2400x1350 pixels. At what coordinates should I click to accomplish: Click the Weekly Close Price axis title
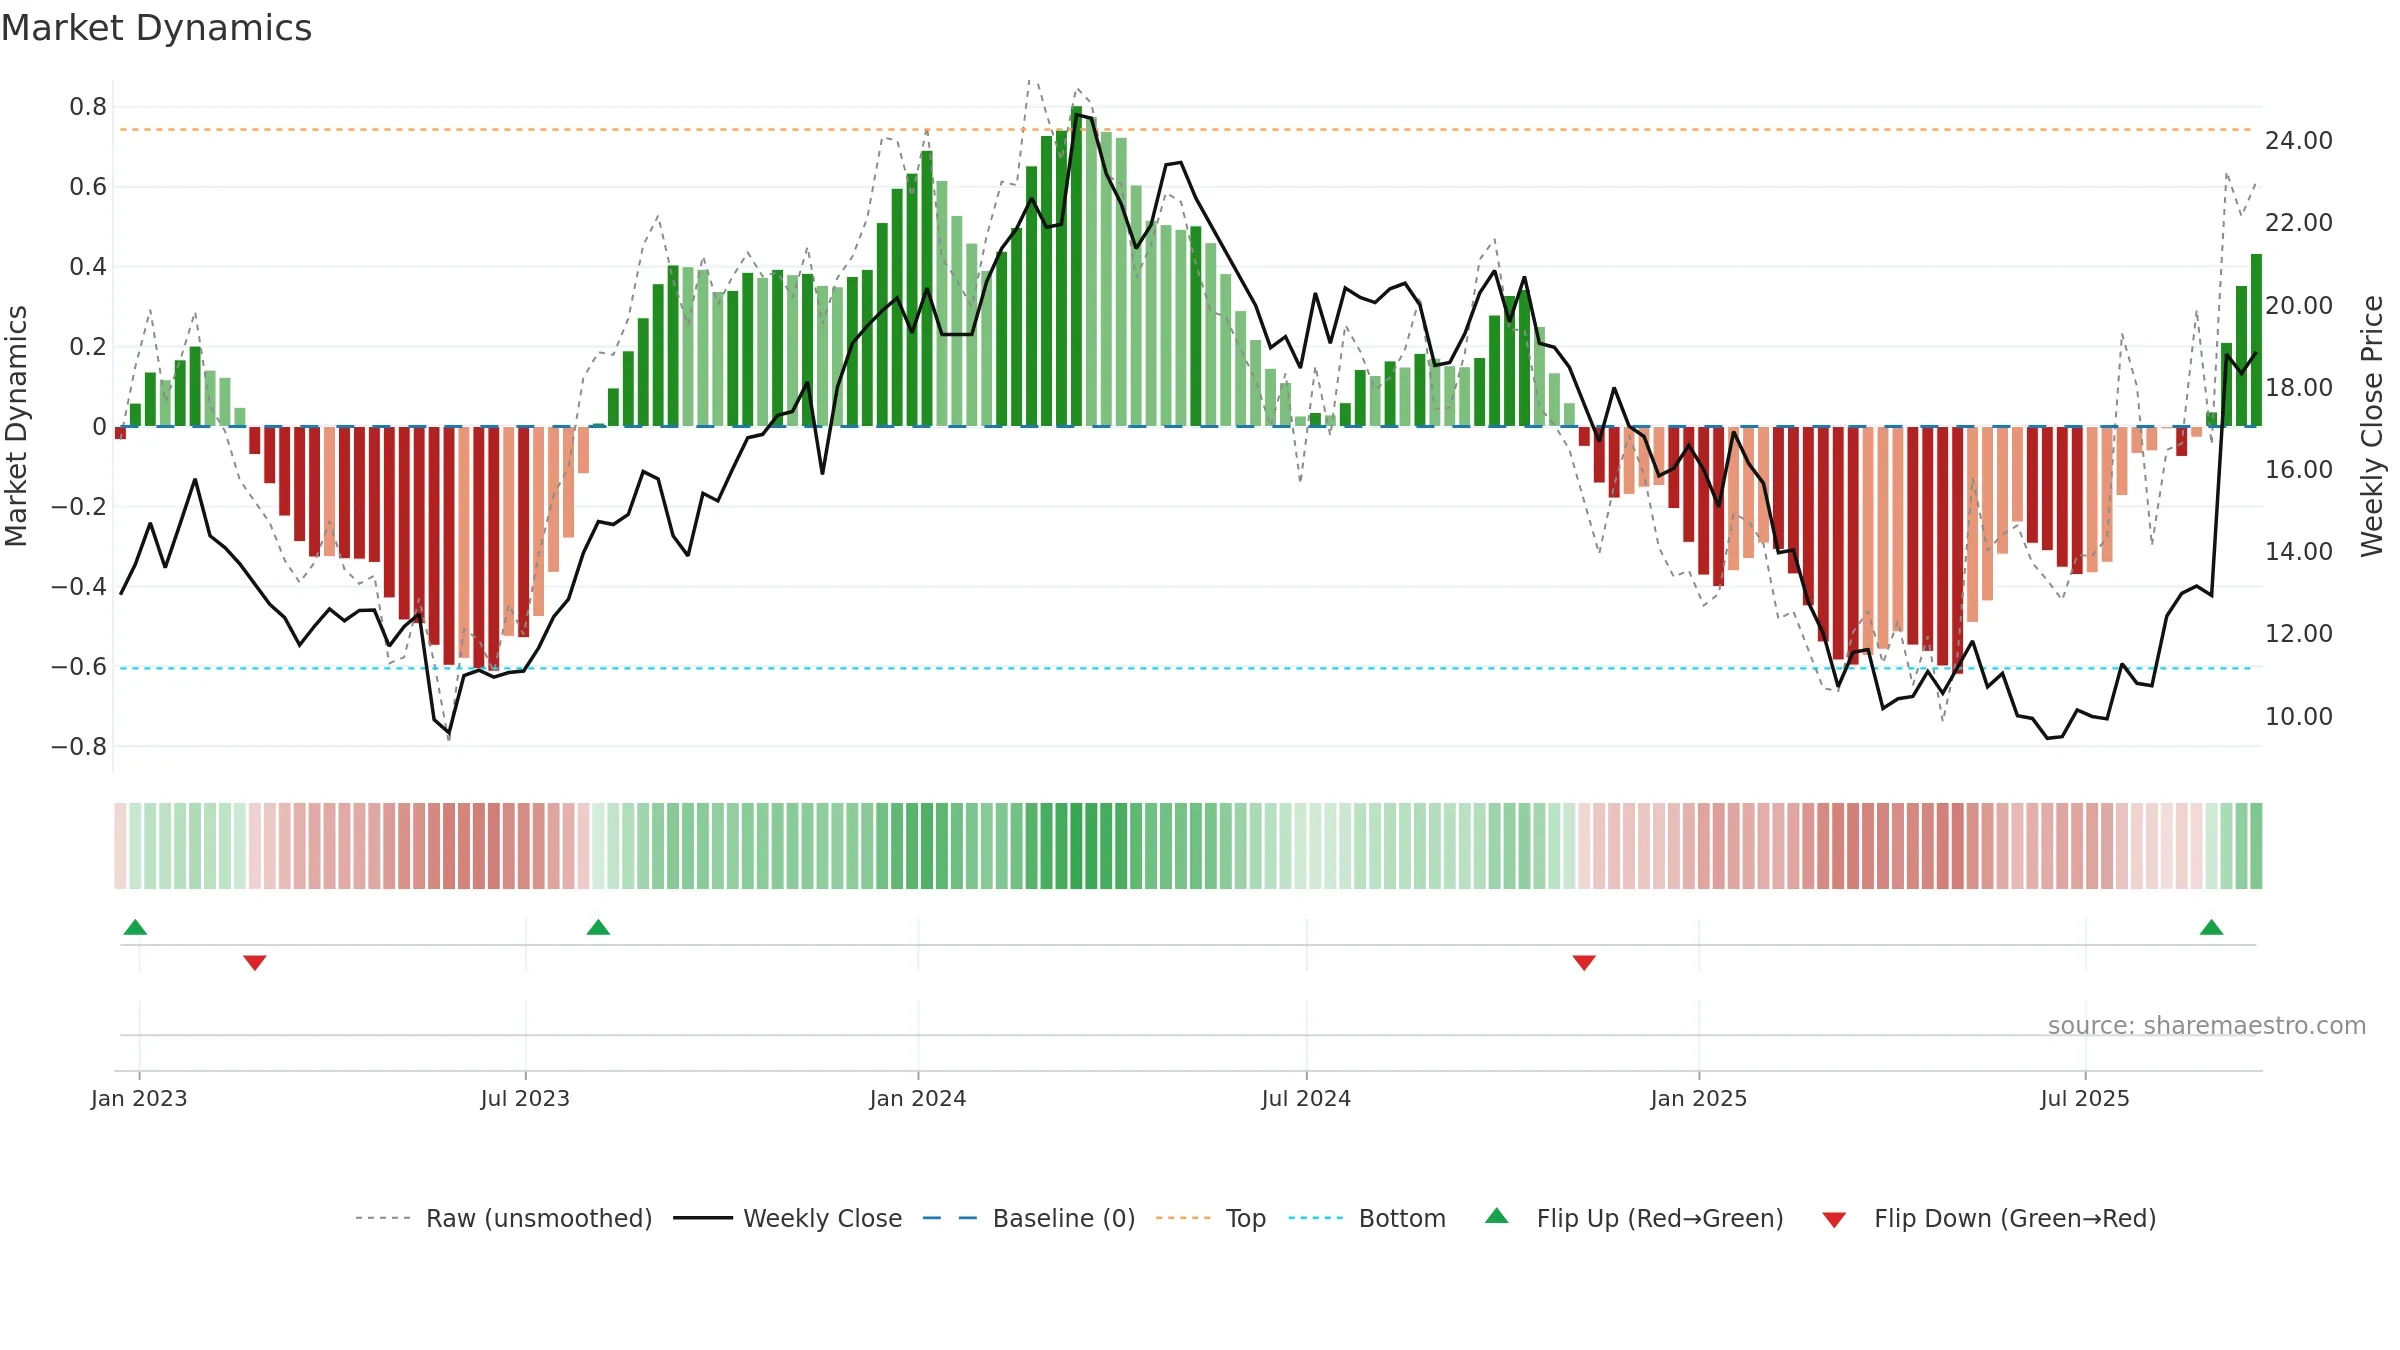(x=2372, y=426)
